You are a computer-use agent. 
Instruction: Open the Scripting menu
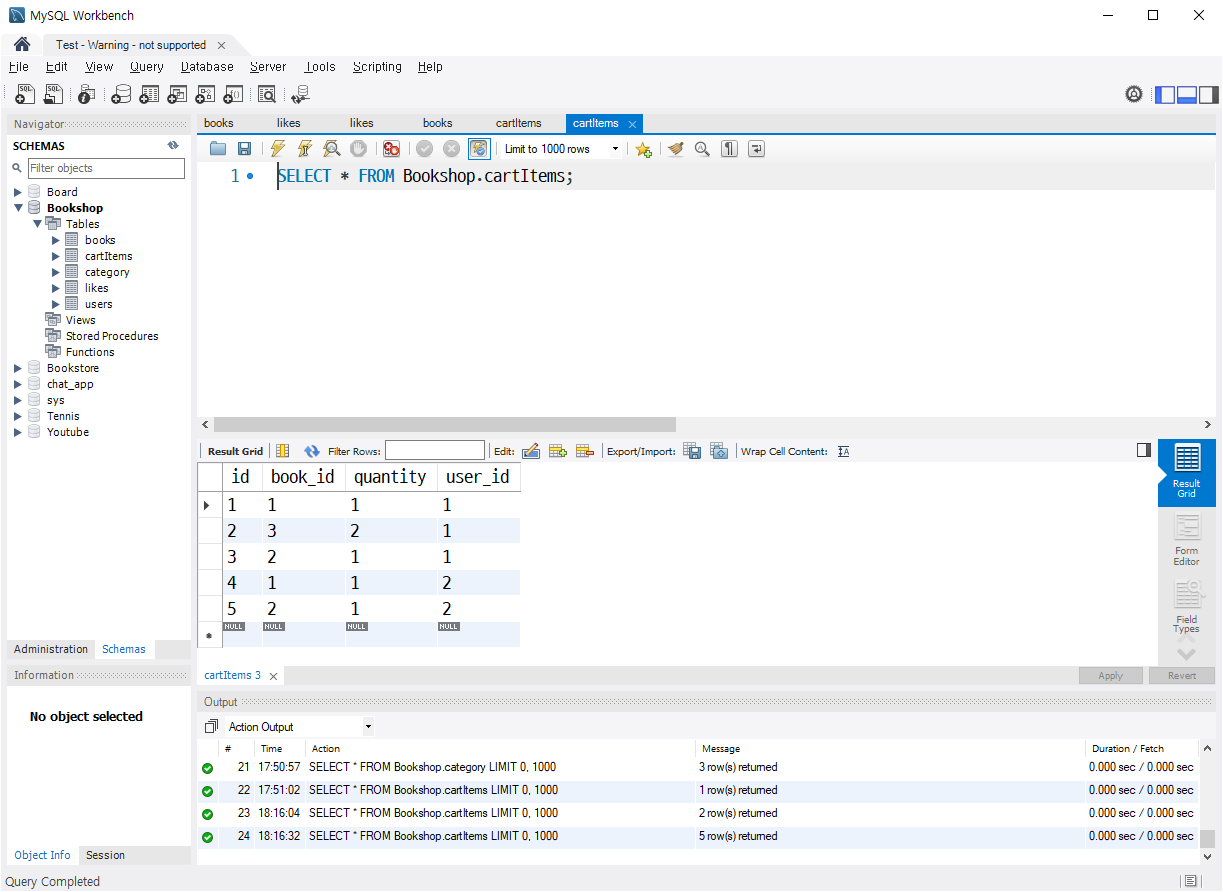pyautogui.click(x=377, y=67)
